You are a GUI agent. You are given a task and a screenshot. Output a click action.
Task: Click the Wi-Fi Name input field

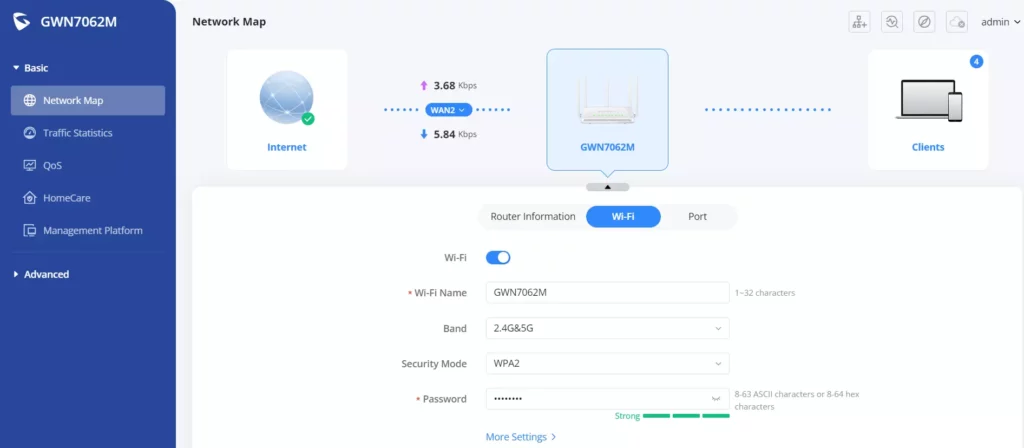pyautogui.click(x=607, y=293)
